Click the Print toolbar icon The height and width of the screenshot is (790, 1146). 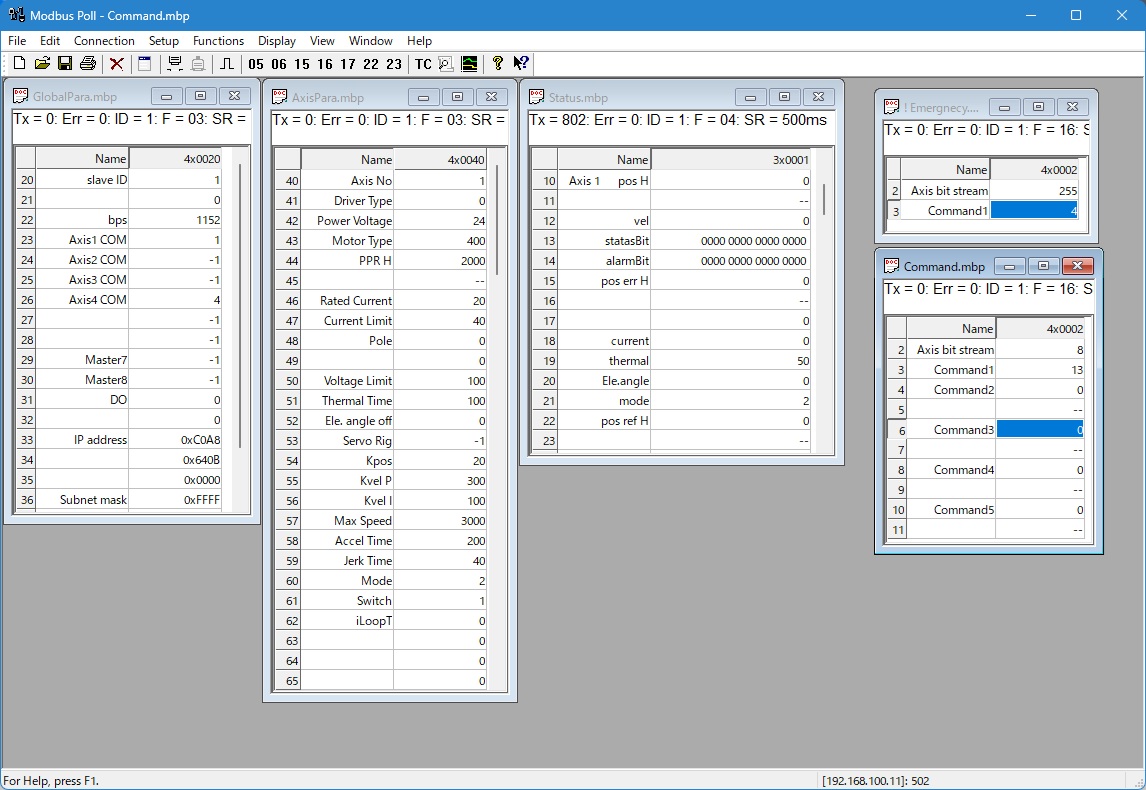tap(88, 64)
